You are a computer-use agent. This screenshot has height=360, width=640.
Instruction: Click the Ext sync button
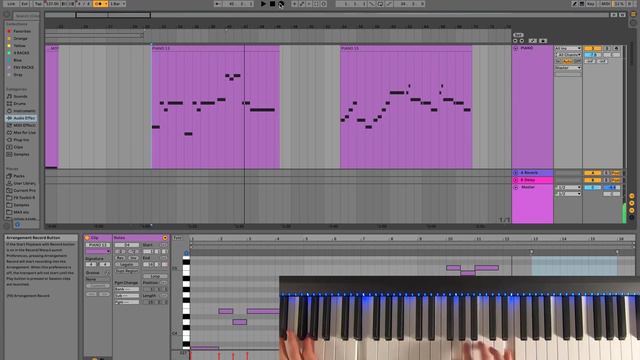[x=24, y=4]
